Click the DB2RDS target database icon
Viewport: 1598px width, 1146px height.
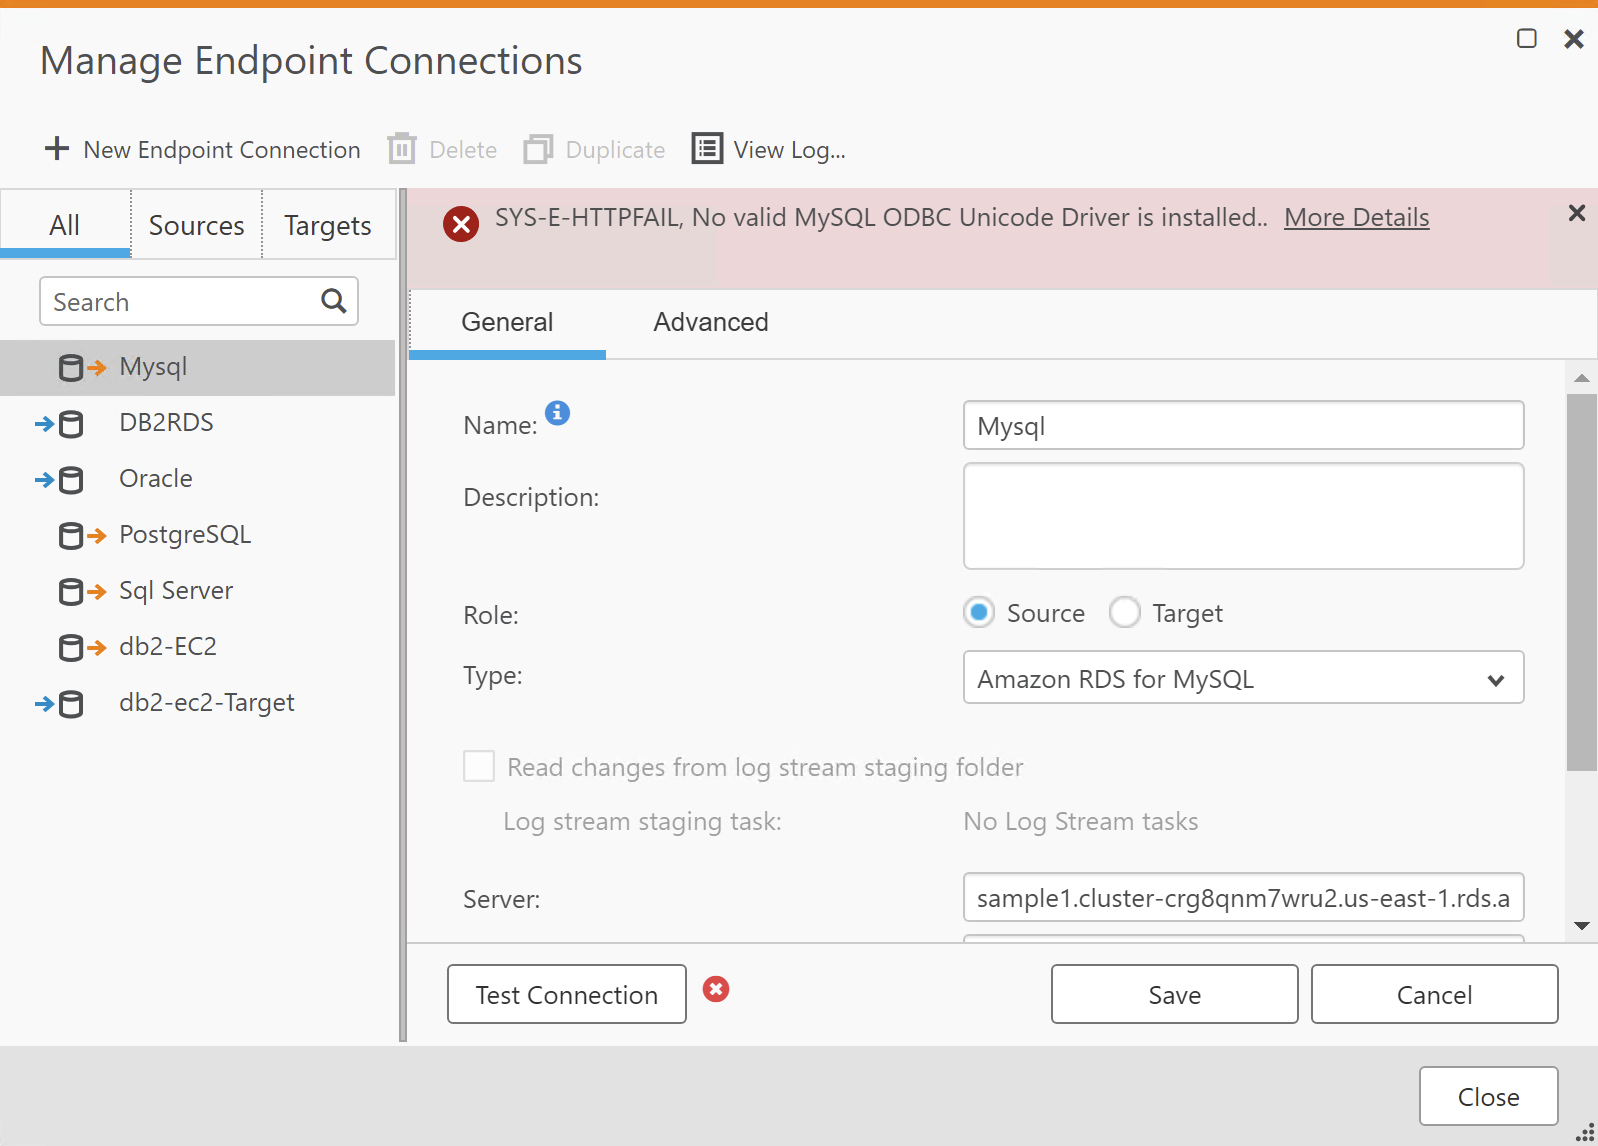pyautogui.click(x=60, y=424)
